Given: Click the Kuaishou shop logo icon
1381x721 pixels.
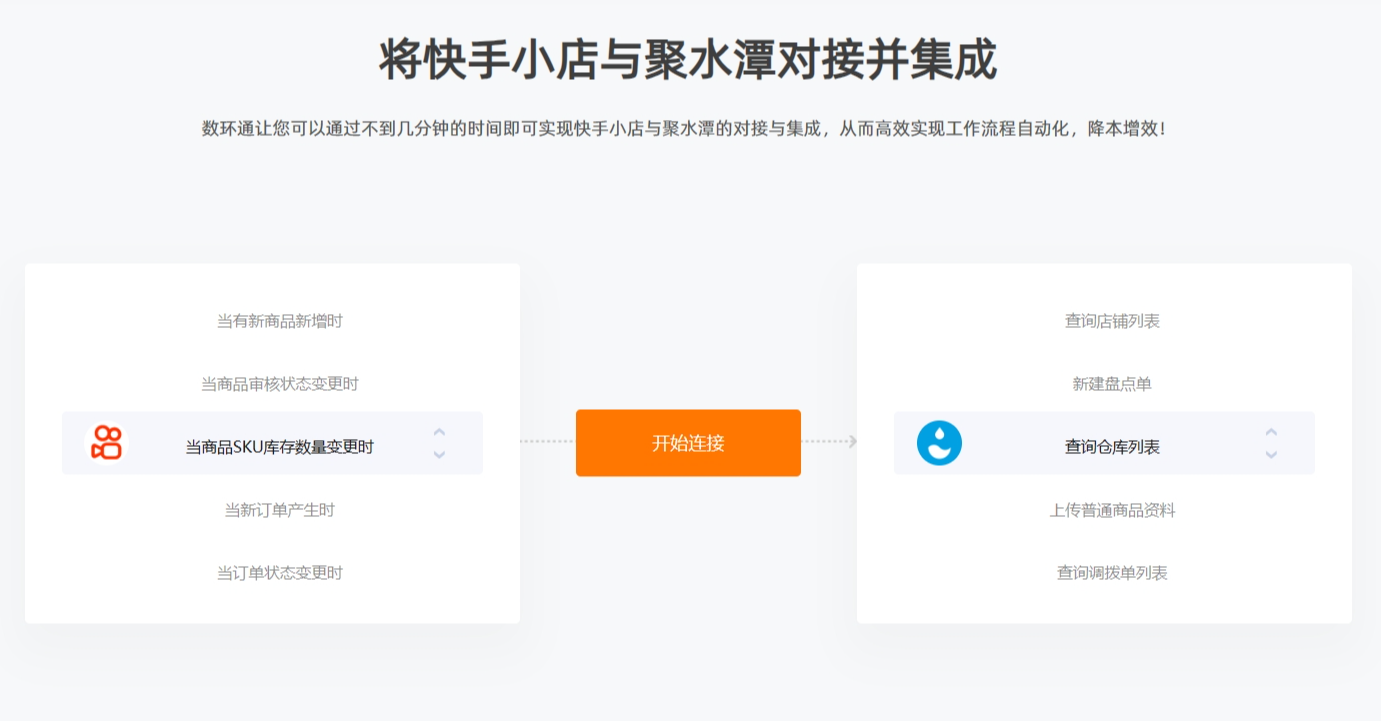Looking at the screenshot, I should point(106,442).
